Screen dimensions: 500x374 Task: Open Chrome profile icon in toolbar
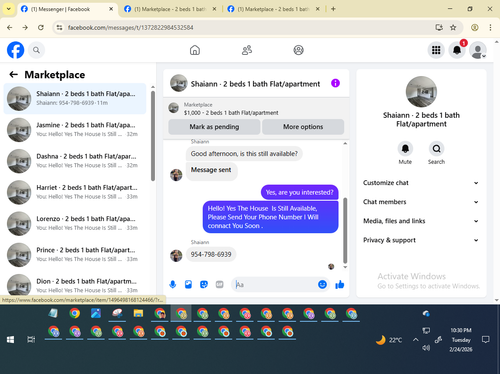click(475, 27)
